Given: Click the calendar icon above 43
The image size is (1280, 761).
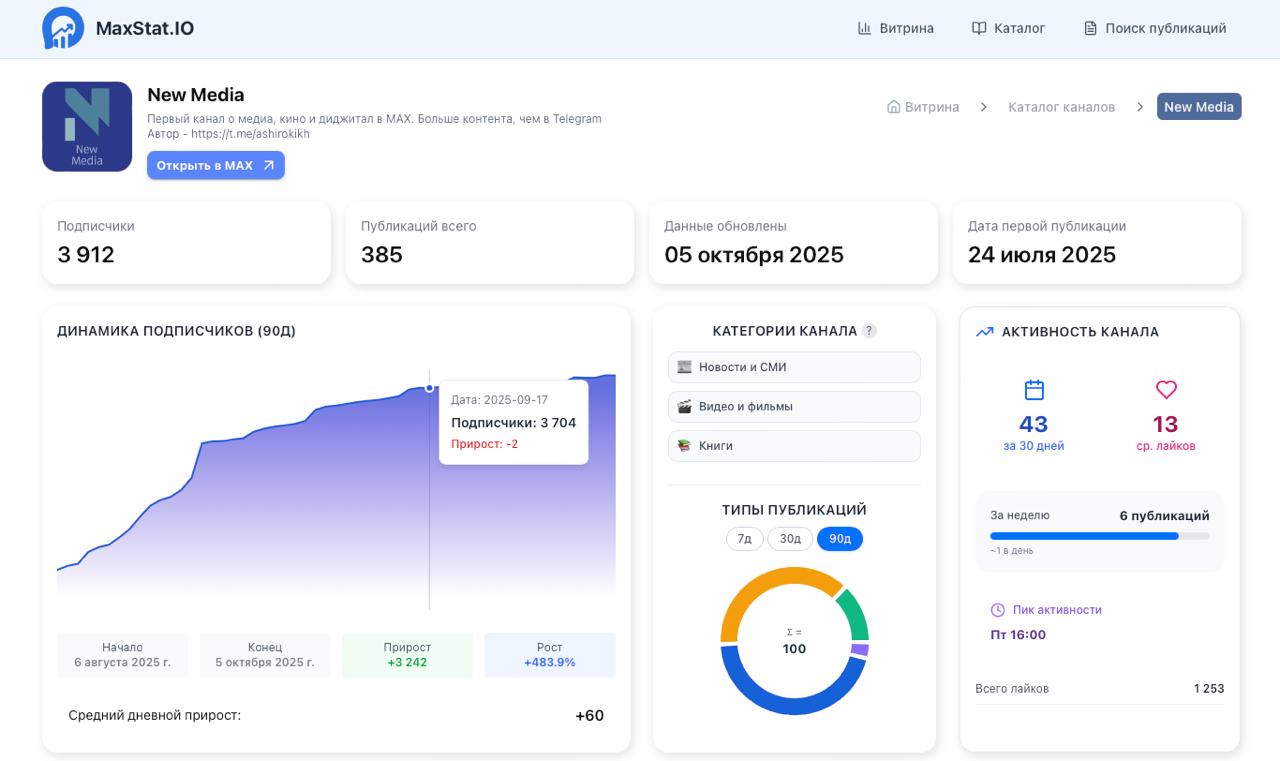Looking at the screenshot, I should (x=1034, y=390).
